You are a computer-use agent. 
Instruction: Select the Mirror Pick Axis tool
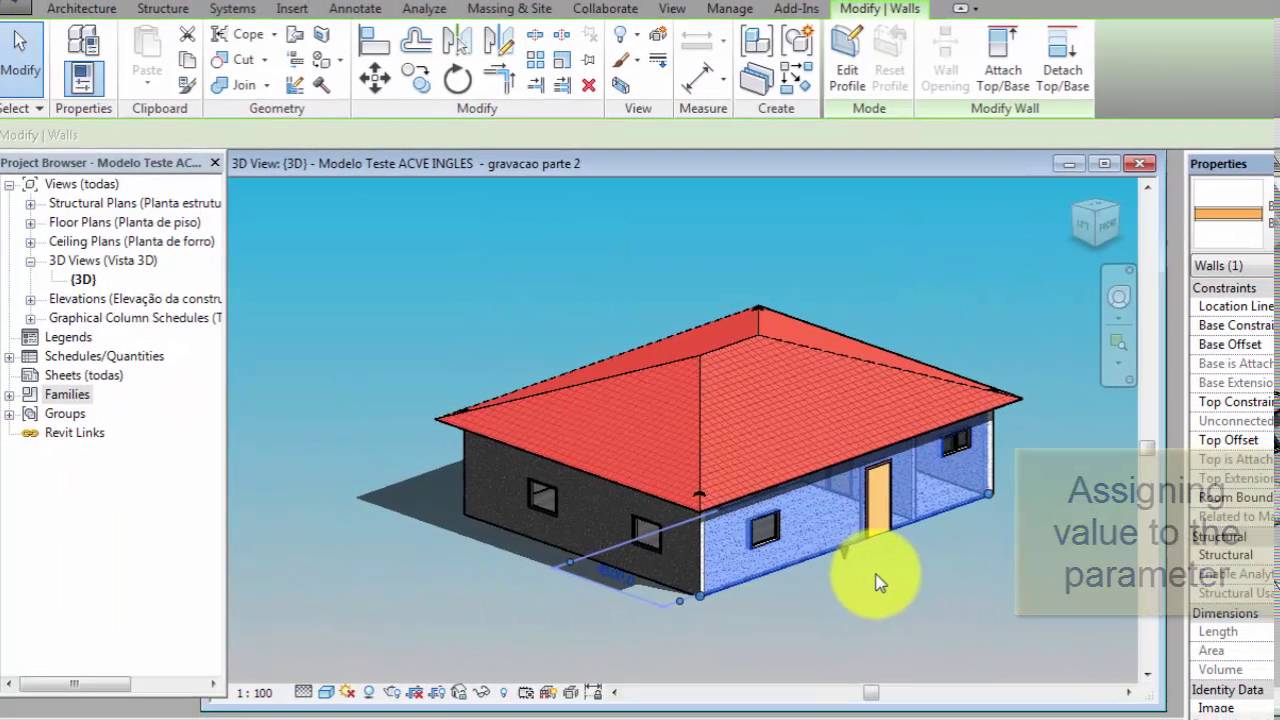point(457,40)
